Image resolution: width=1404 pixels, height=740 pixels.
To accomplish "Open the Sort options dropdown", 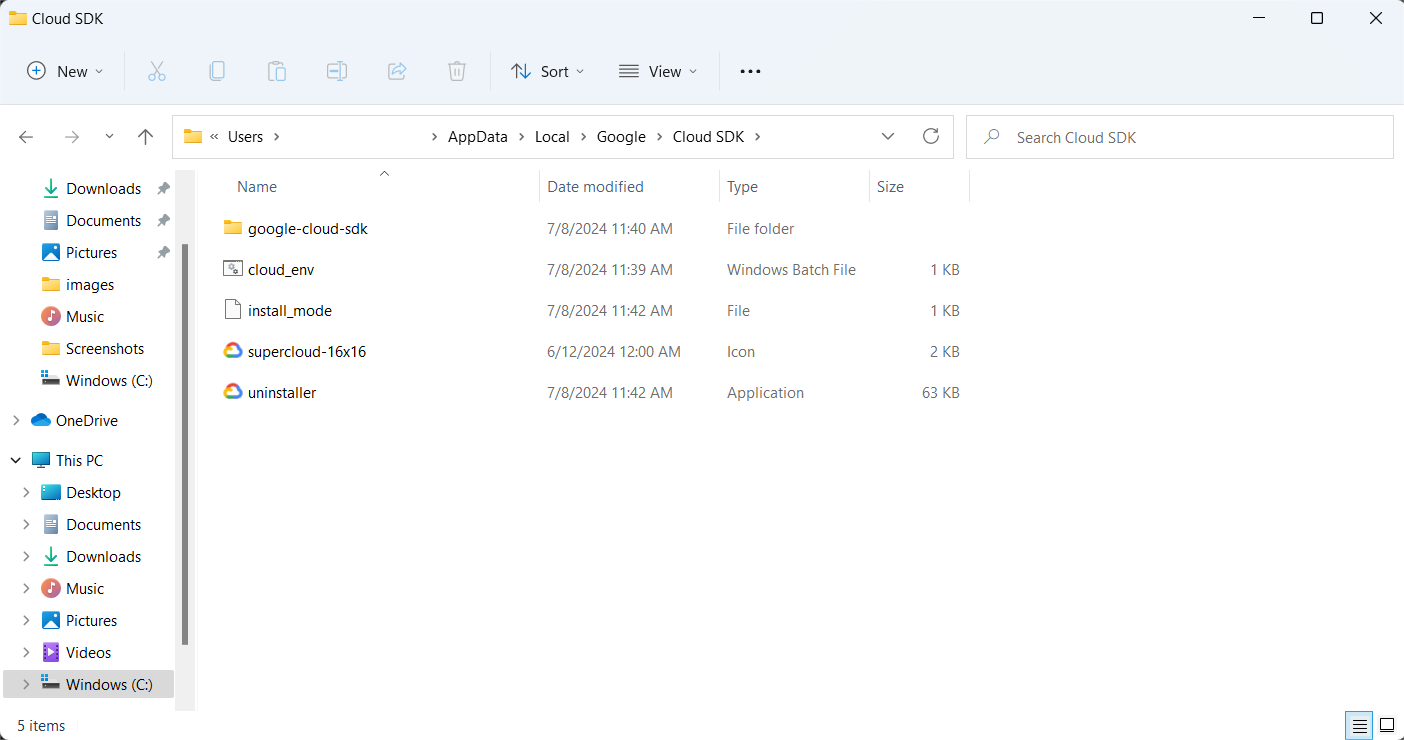I will click(x=548, y=71).
